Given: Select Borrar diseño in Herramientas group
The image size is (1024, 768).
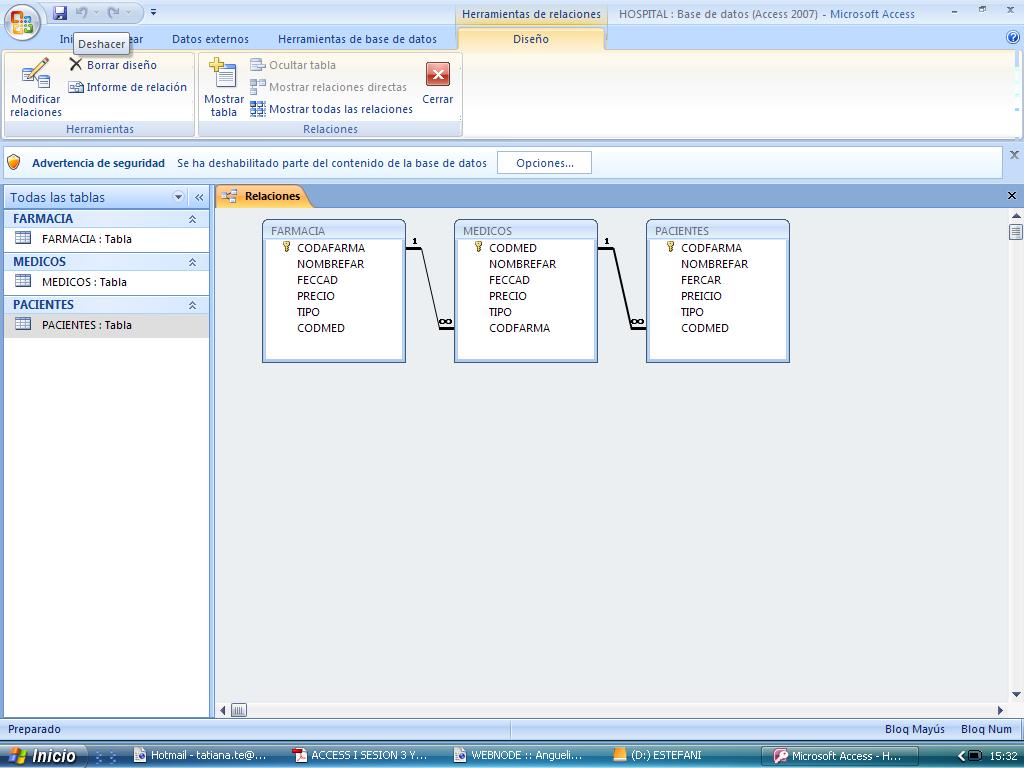Looking at the screenshot, I should click(113, 65).
